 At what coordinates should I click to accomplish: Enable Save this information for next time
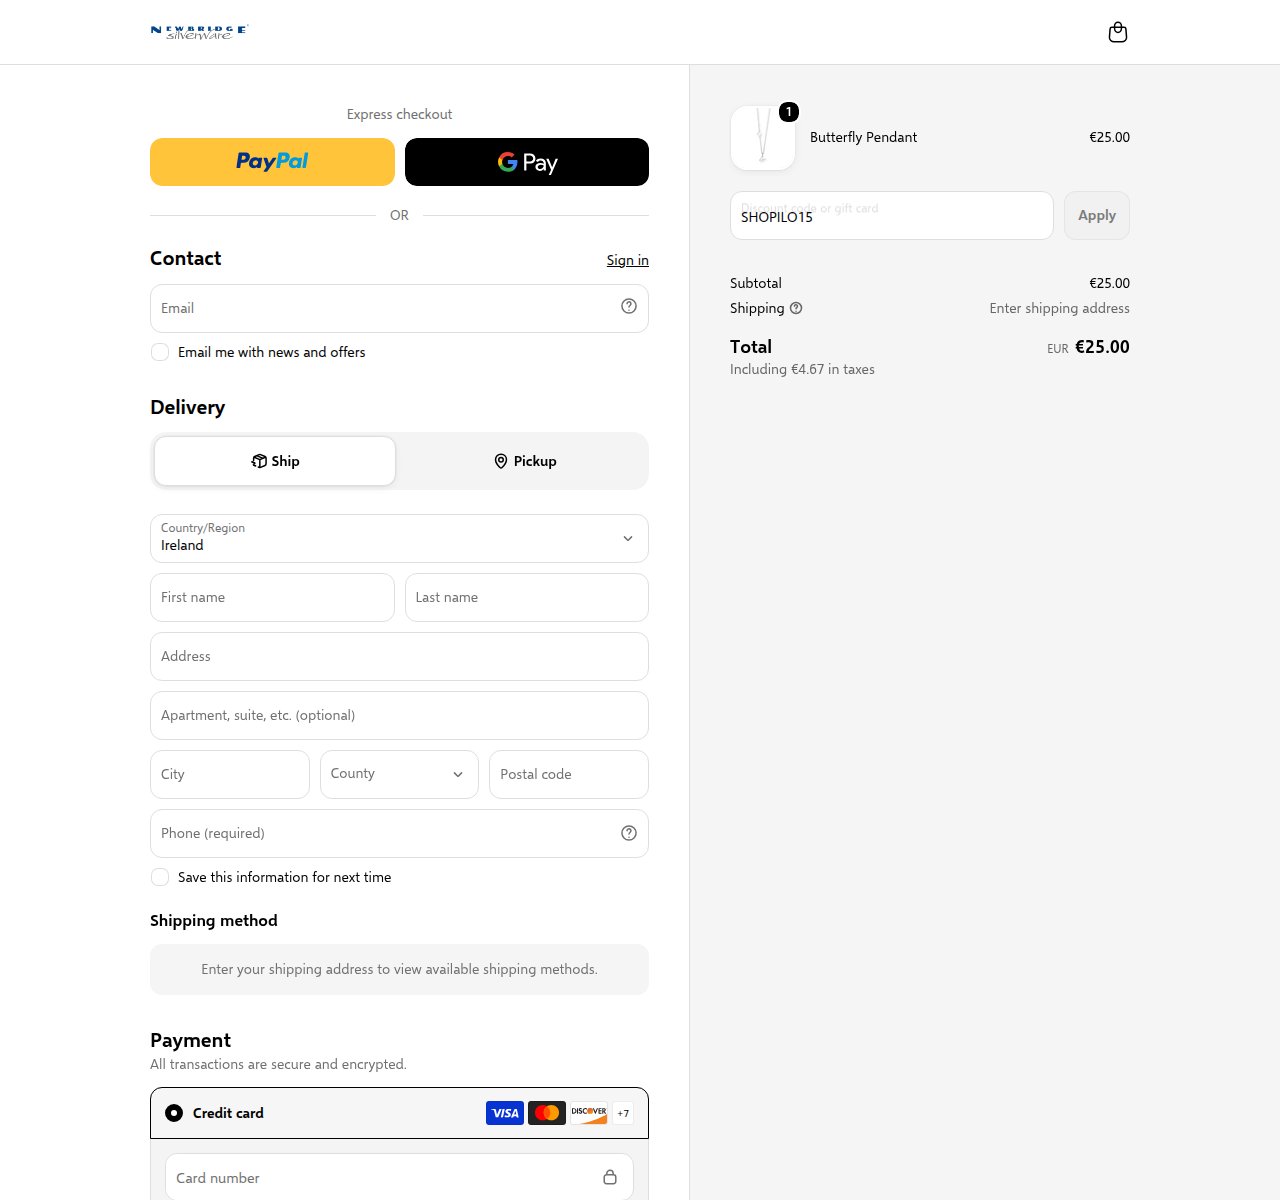click(x=160, y=877)
